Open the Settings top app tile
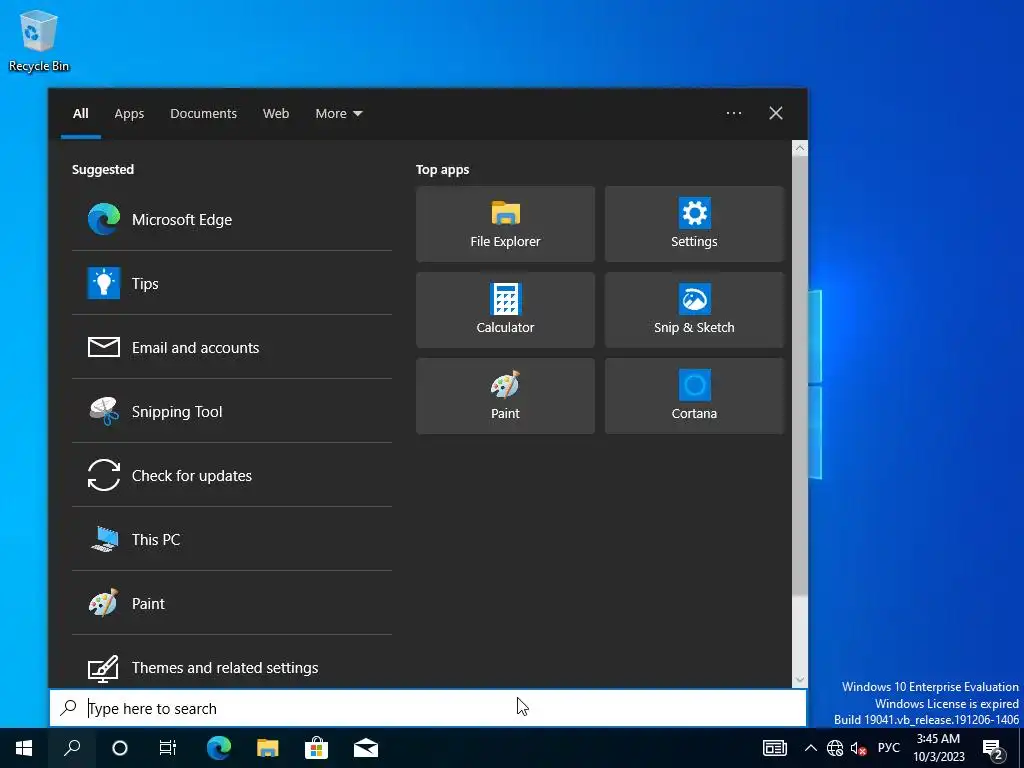The width and height of the screenshot is (1024, 768). point(694,224)
